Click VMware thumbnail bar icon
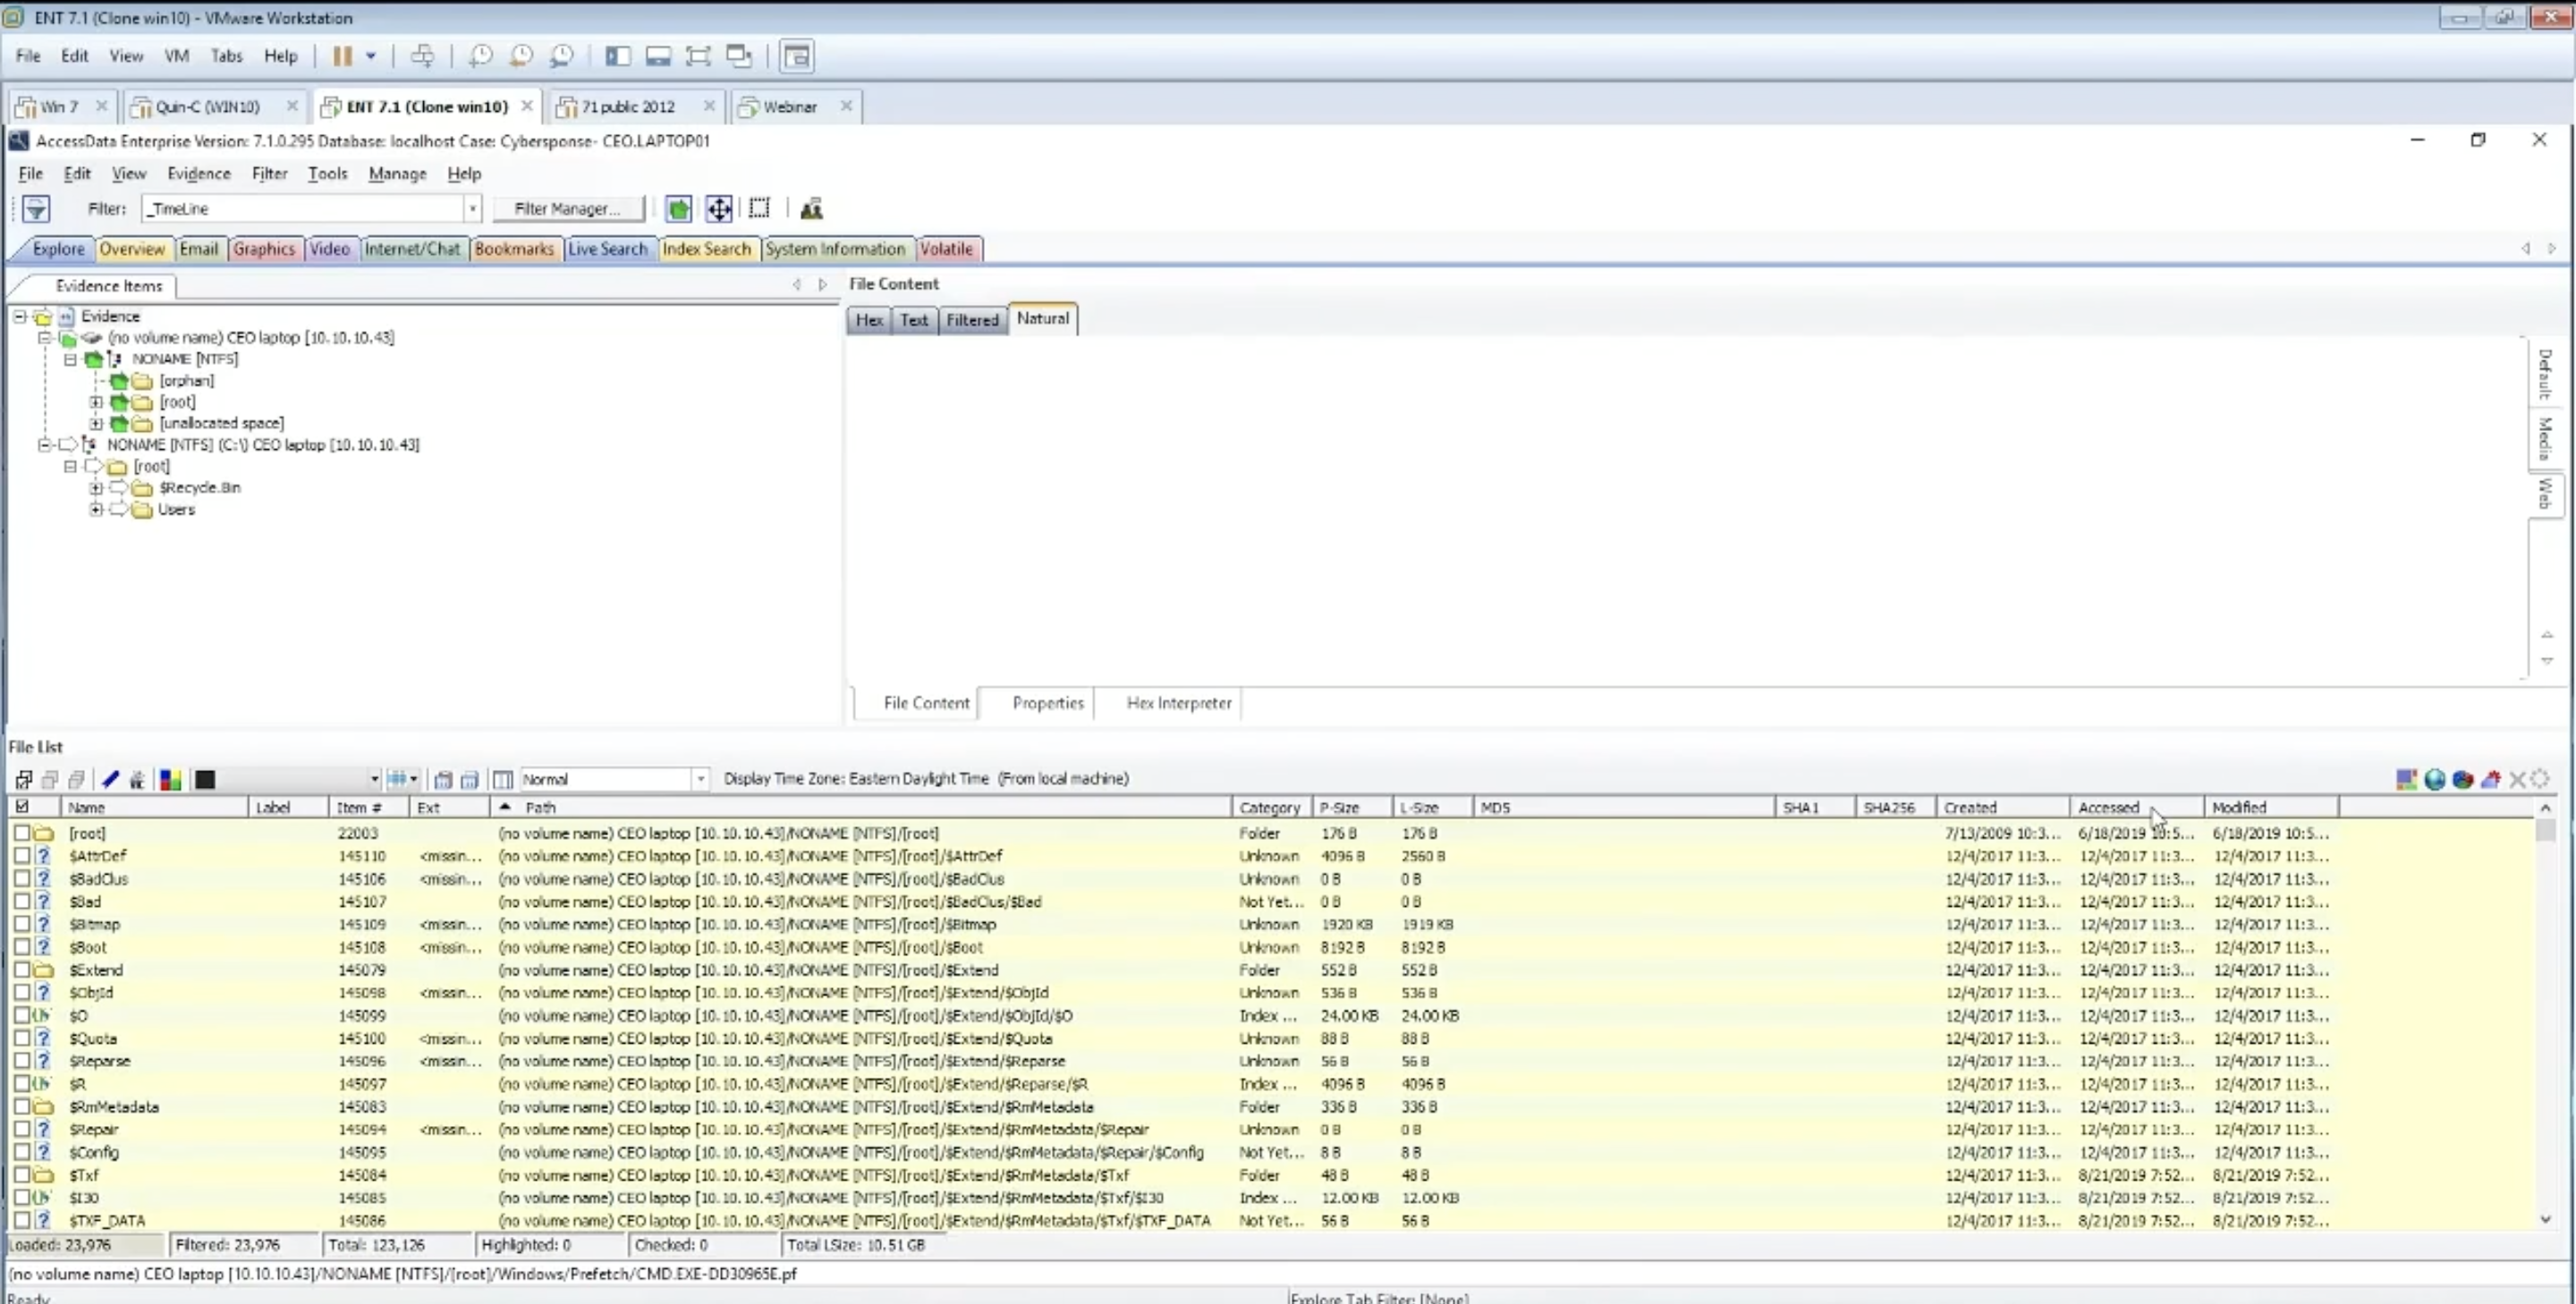Viewport: 2576px width, 1304px height. pos(658,56)
